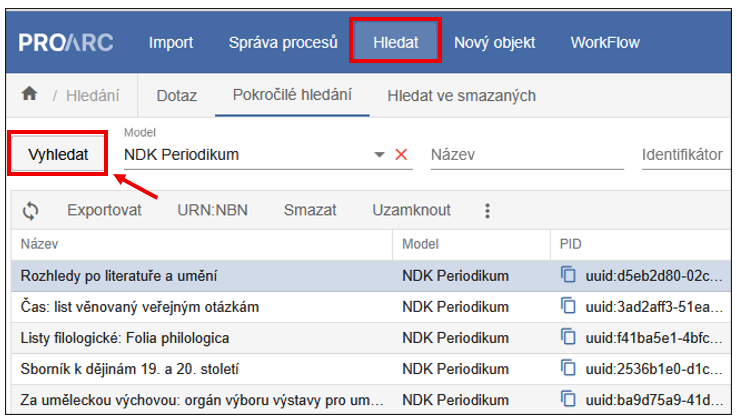Sort by the Název column header
The image size is (737, 418).
coord(40,243)
